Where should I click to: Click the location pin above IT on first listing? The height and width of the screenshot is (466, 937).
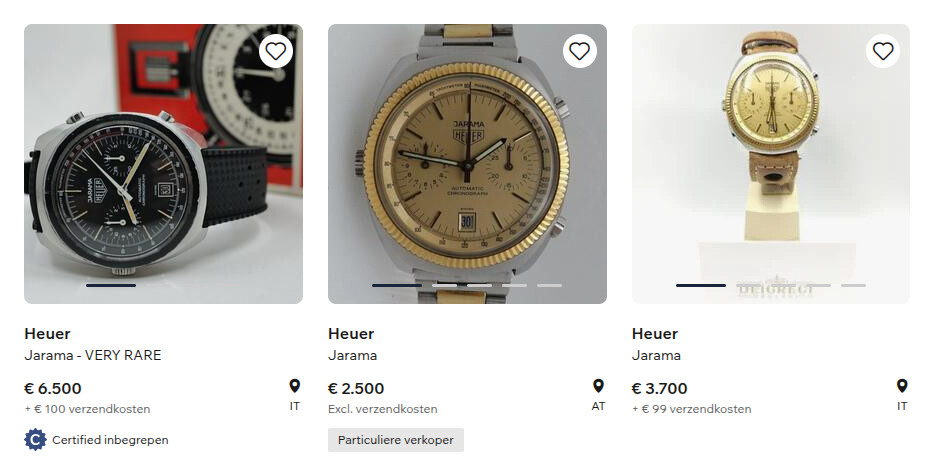pos(294,386)
